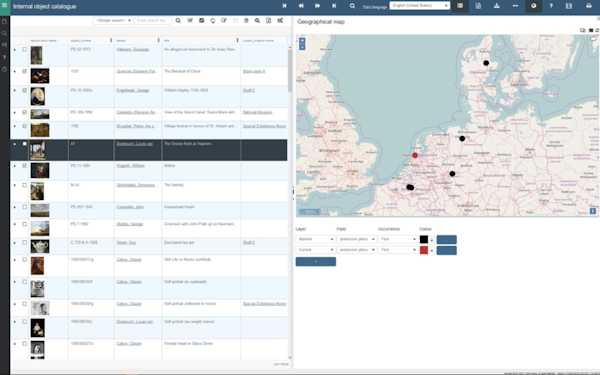
Task: Open the record details document icon
Action: (x=478, y=6)
